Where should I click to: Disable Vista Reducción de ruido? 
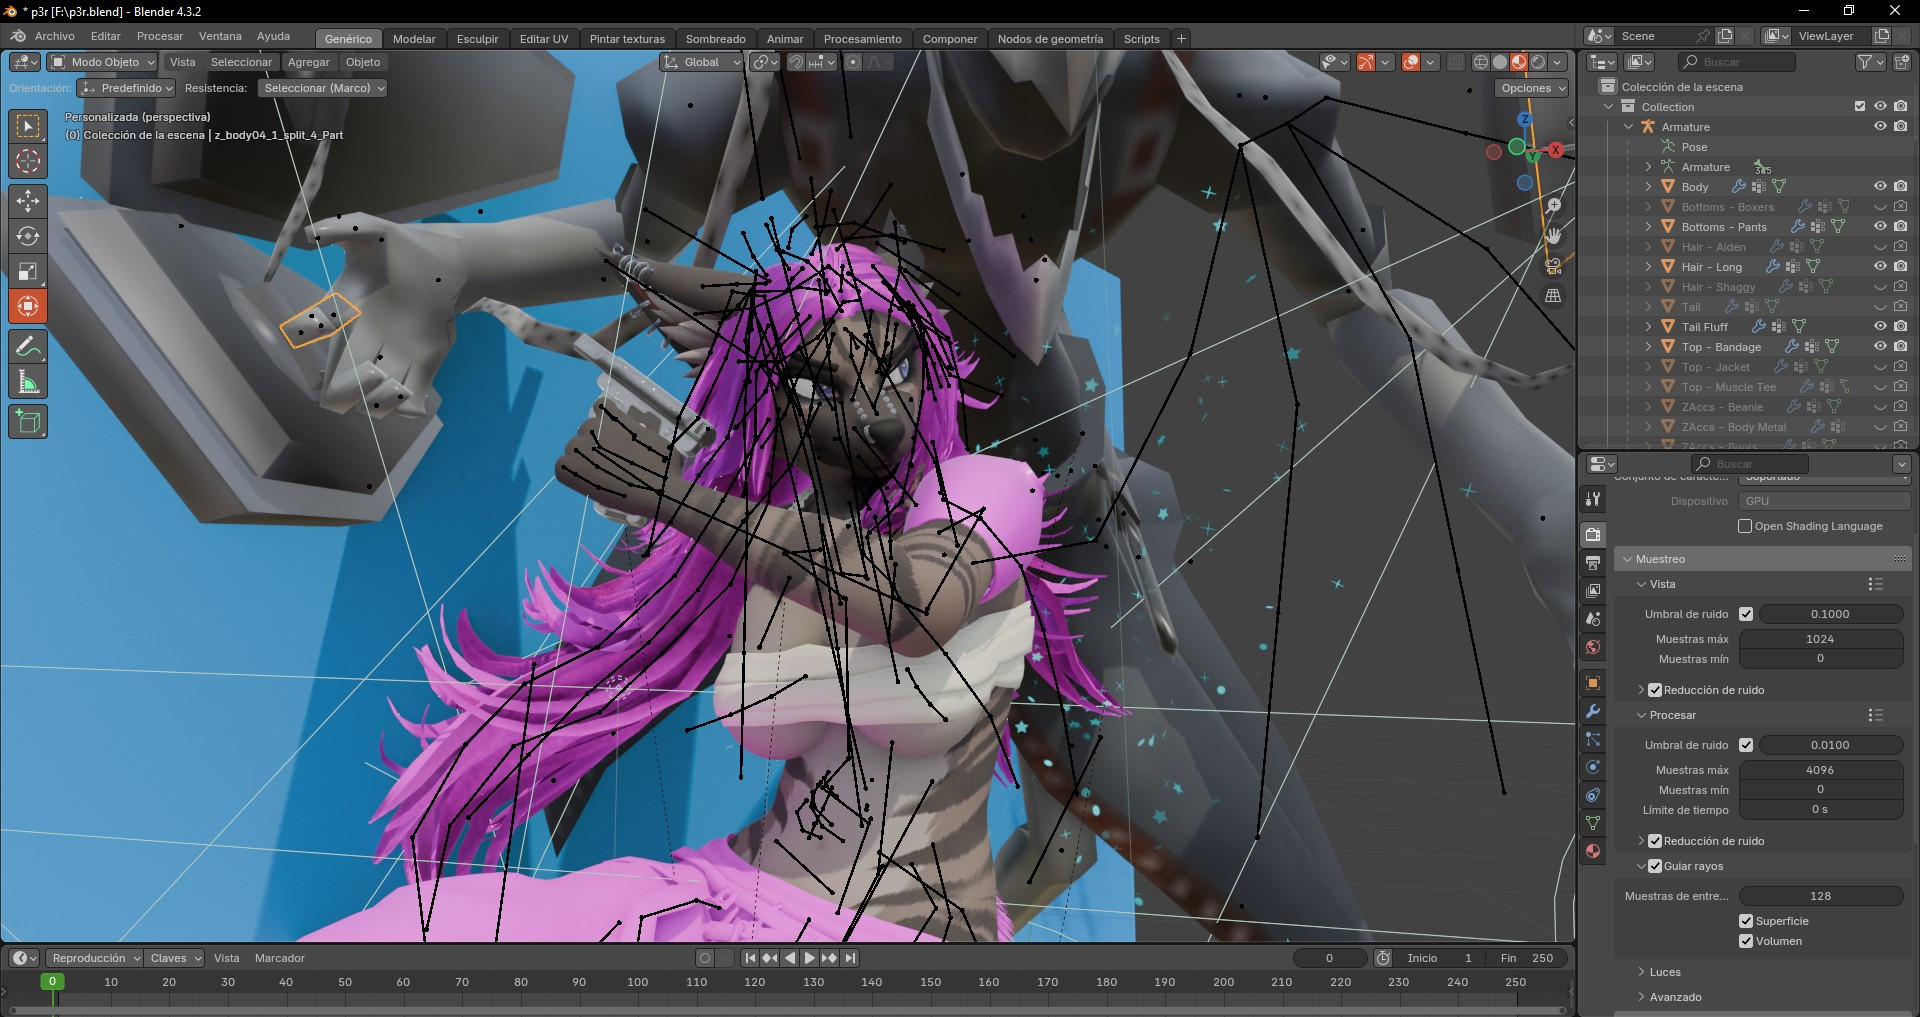1655,690
